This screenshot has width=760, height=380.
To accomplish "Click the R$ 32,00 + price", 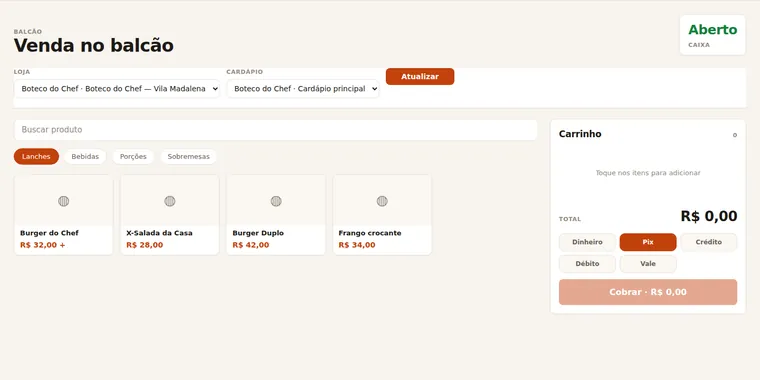I will coord(43,245).
